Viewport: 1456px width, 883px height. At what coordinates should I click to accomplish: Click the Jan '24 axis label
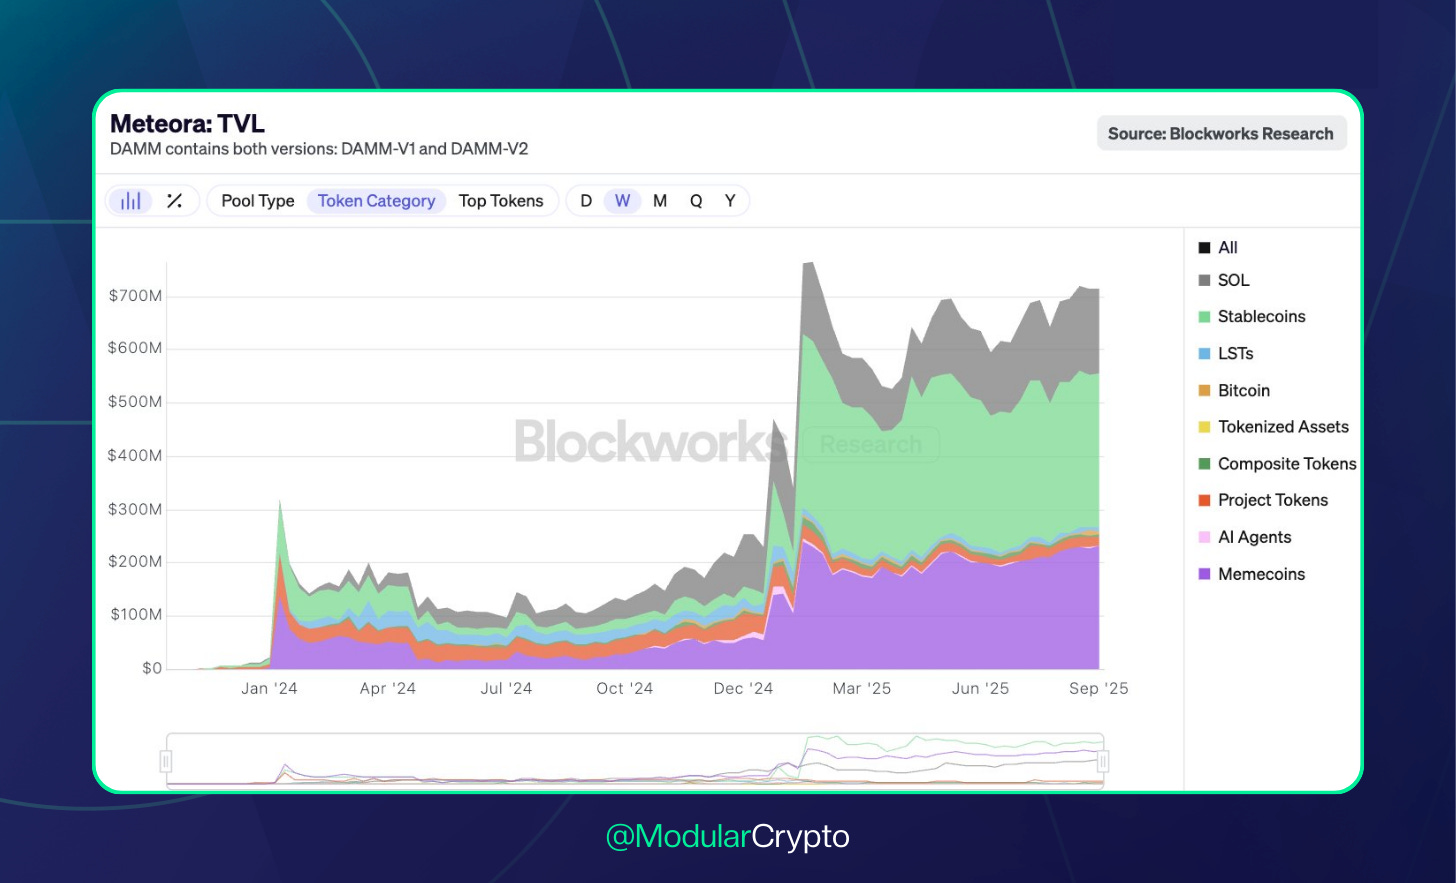[269, 689]
